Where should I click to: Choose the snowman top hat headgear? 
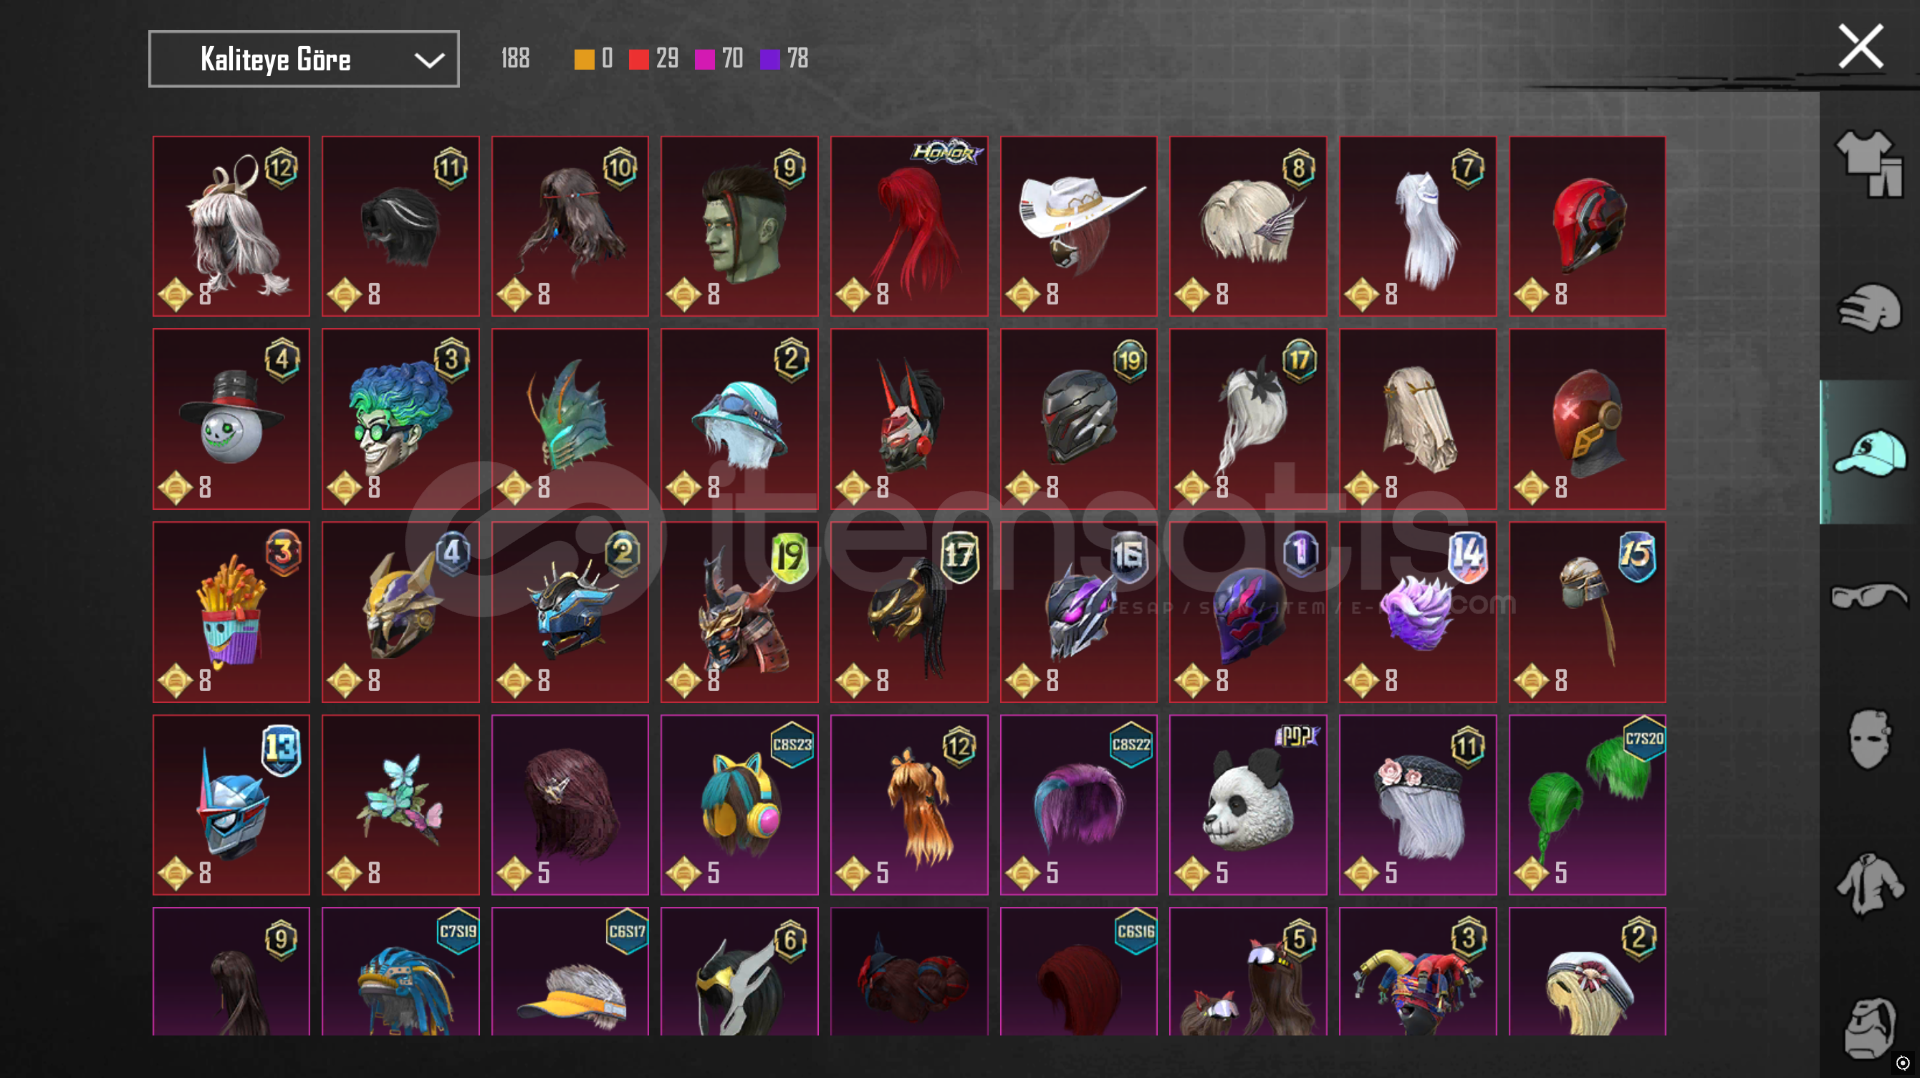[x=231, y=419]
